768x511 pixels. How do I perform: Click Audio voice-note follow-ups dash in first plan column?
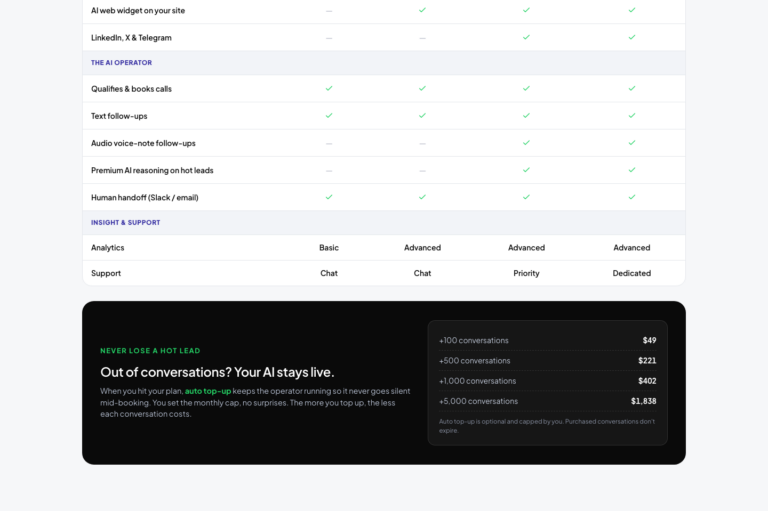(x=329, y=144)
